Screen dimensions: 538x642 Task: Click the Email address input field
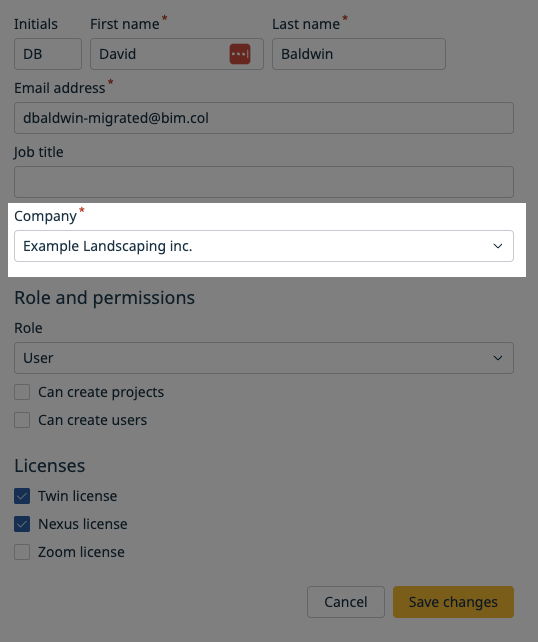[264, 118]
